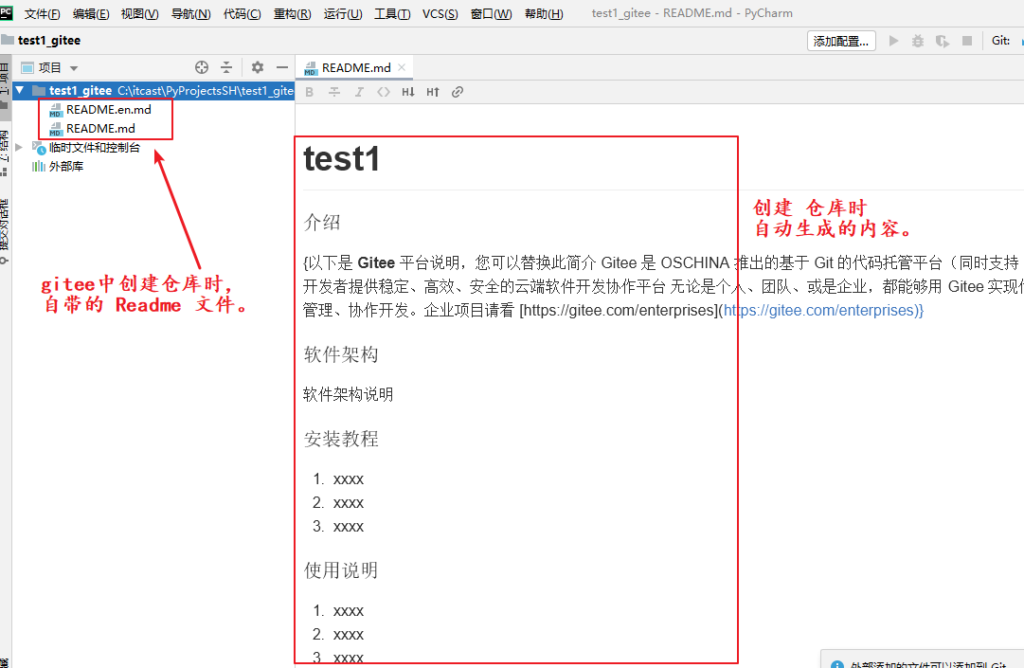
Task: Click the collapse all icon in project panel
Action: point(227,68)
